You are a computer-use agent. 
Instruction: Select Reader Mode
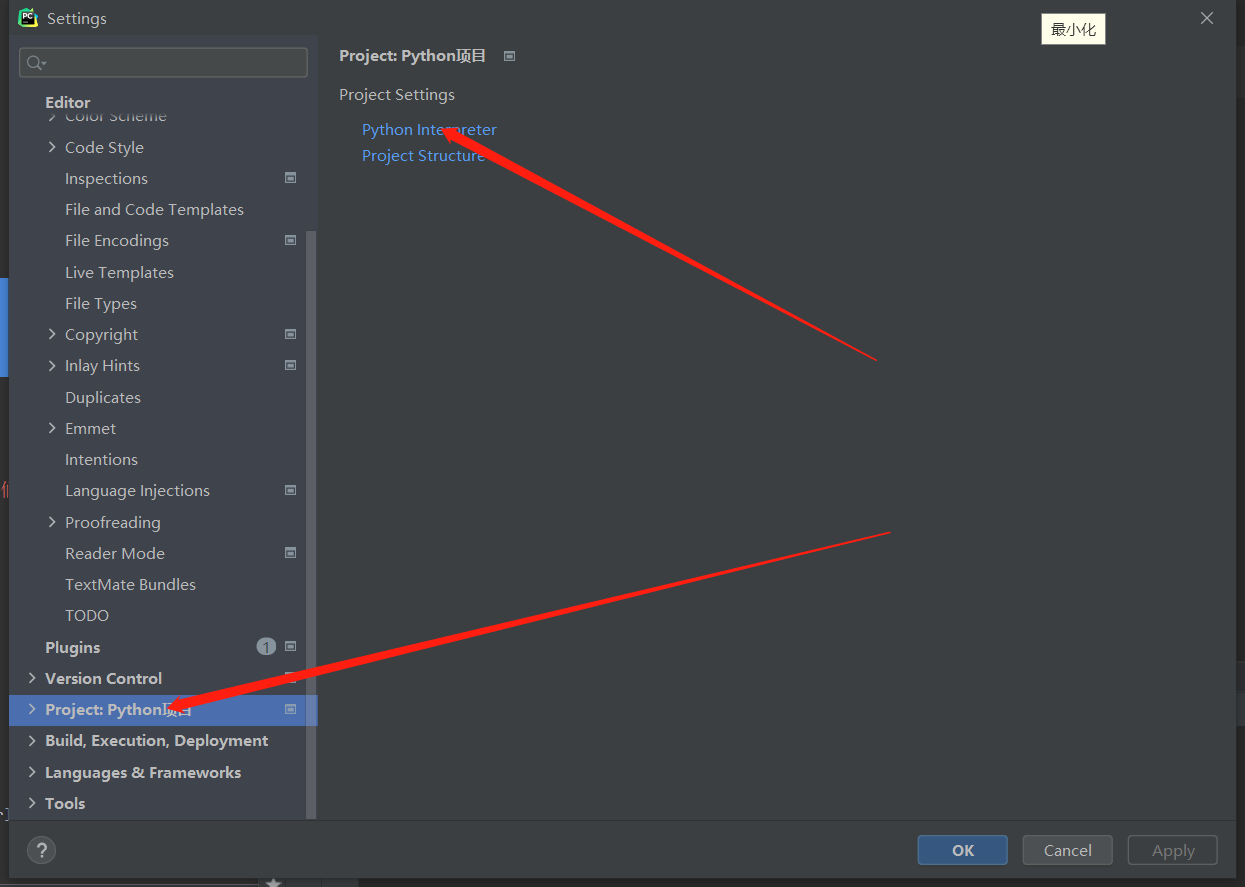click(x=115, y=553)
